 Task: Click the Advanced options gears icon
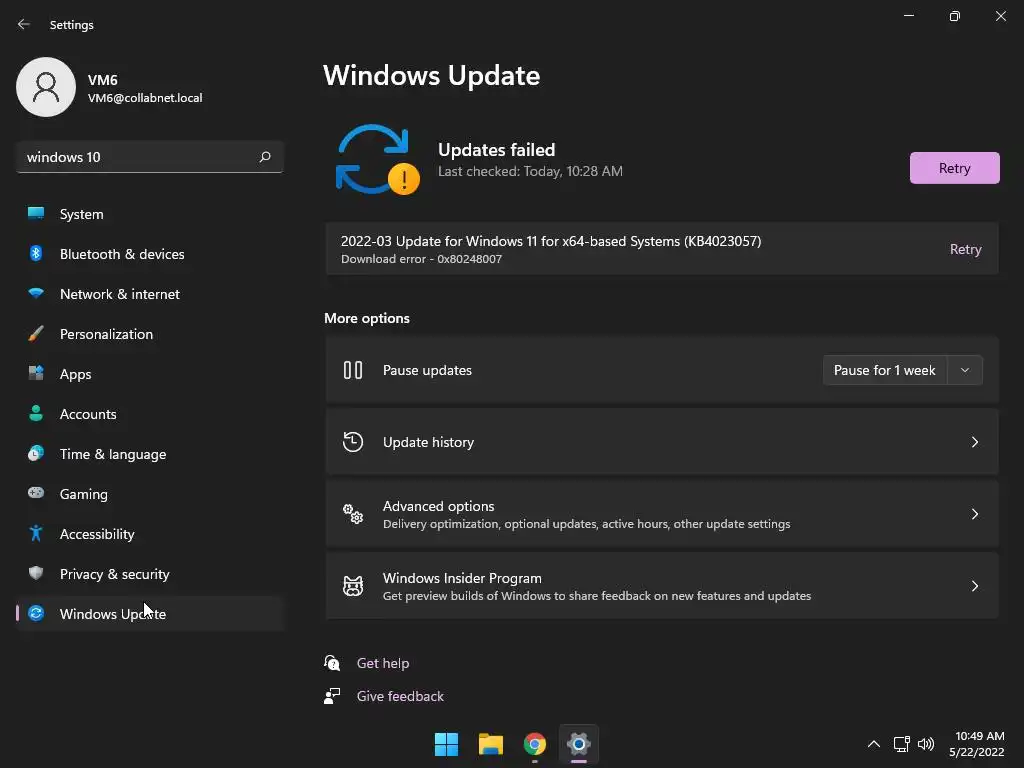(x=353, y=514)
